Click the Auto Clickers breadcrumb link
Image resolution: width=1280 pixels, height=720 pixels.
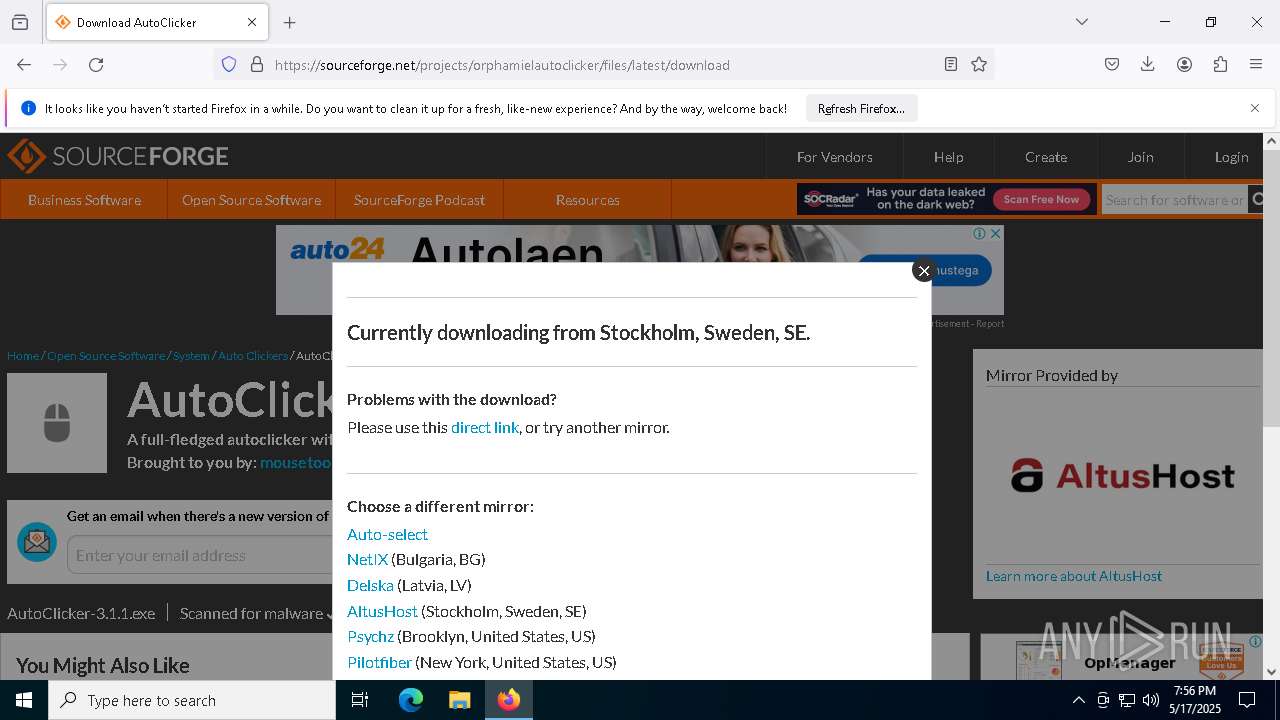tap(252, 356)
